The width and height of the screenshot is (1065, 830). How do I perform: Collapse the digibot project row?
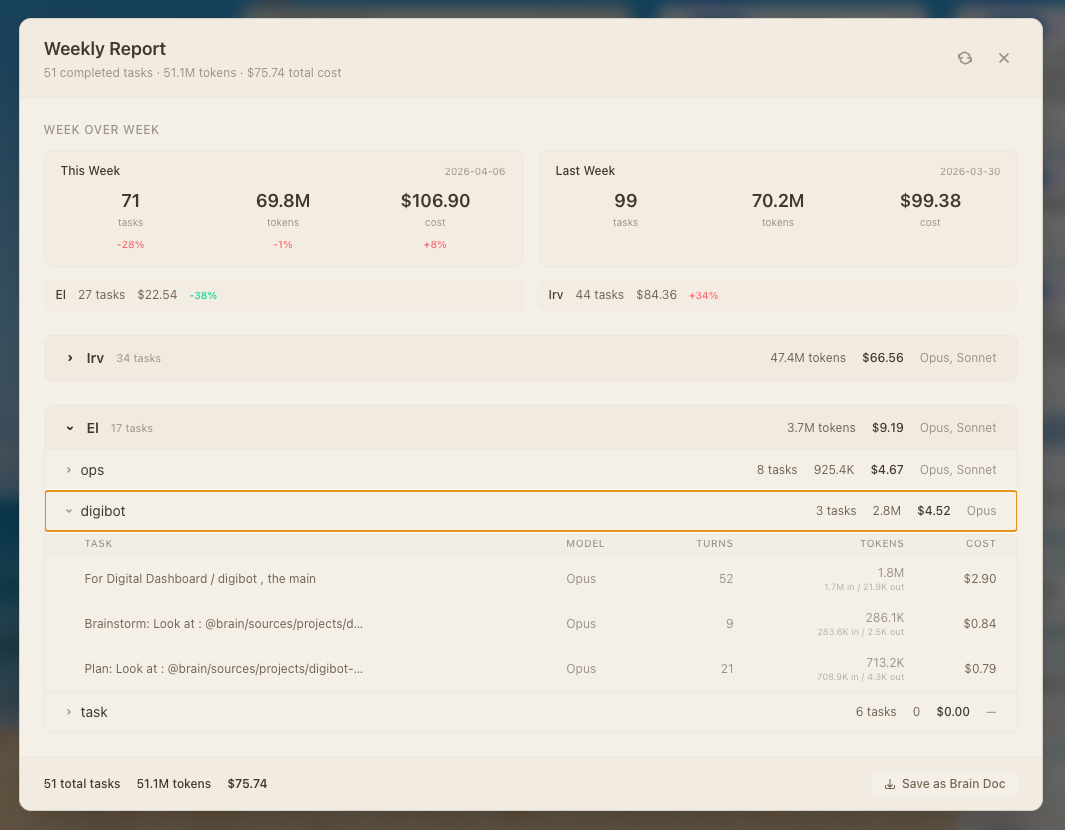tap(530, 511)
